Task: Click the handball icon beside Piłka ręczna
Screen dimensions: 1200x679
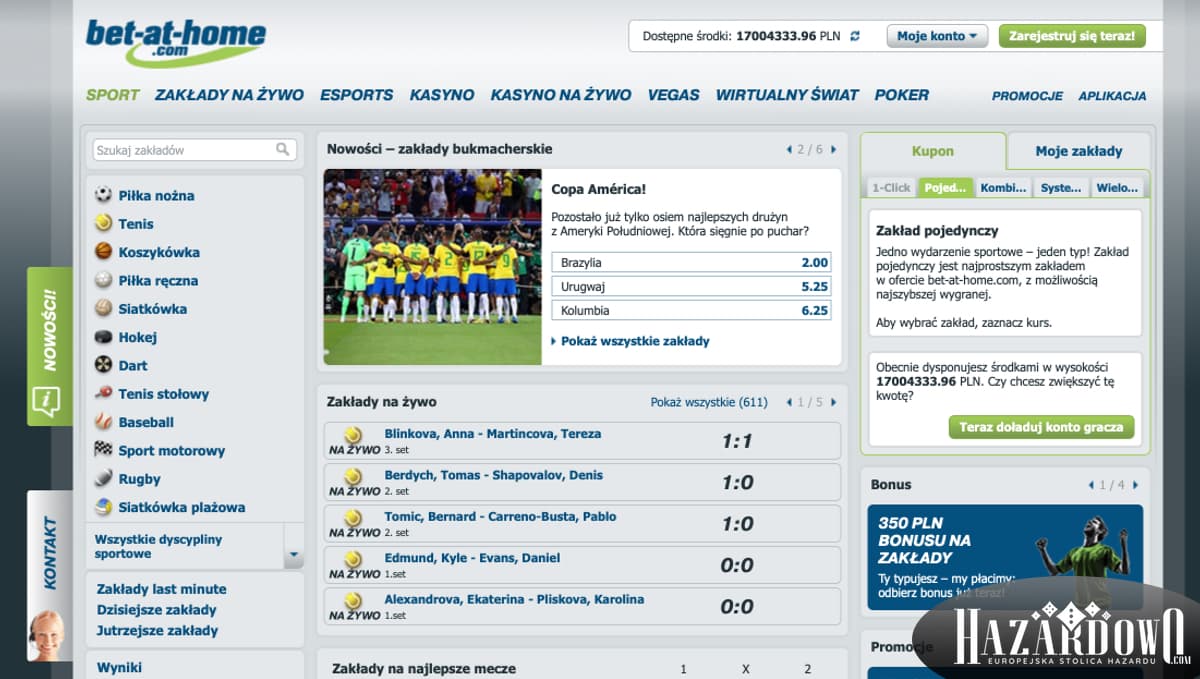Action: coord(103,280)
